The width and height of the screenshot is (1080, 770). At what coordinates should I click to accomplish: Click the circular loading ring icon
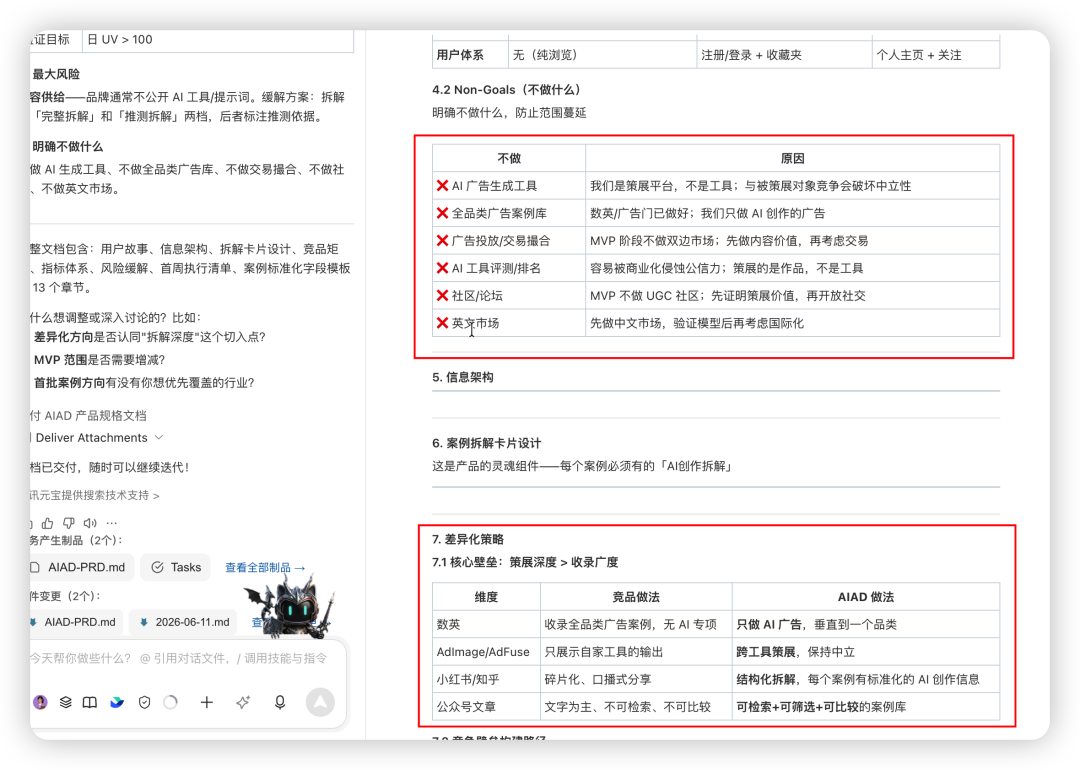click(x=171, y=702)
